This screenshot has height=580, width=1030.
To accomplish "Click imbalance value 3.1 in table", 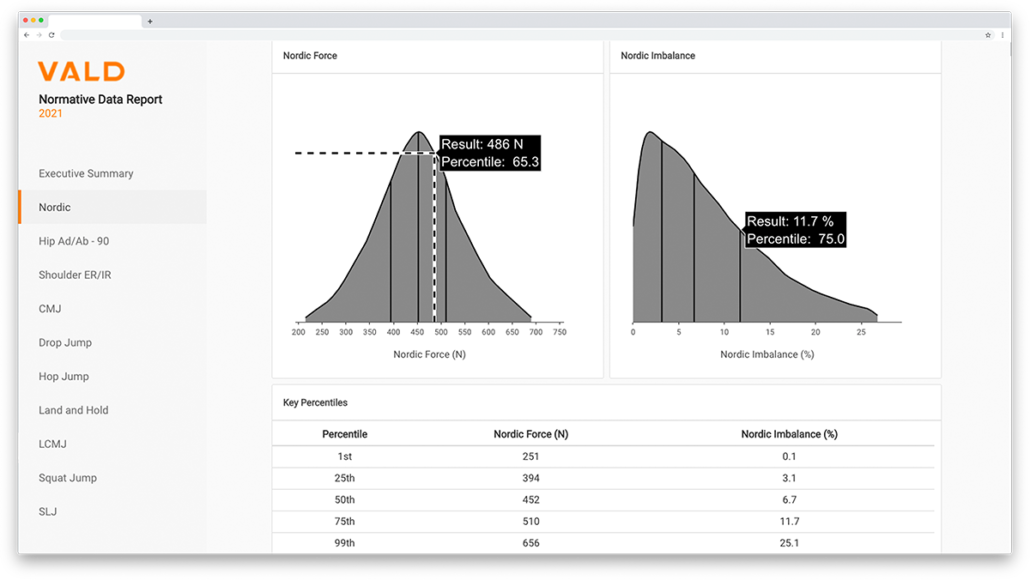I will (x=789, y=478).
